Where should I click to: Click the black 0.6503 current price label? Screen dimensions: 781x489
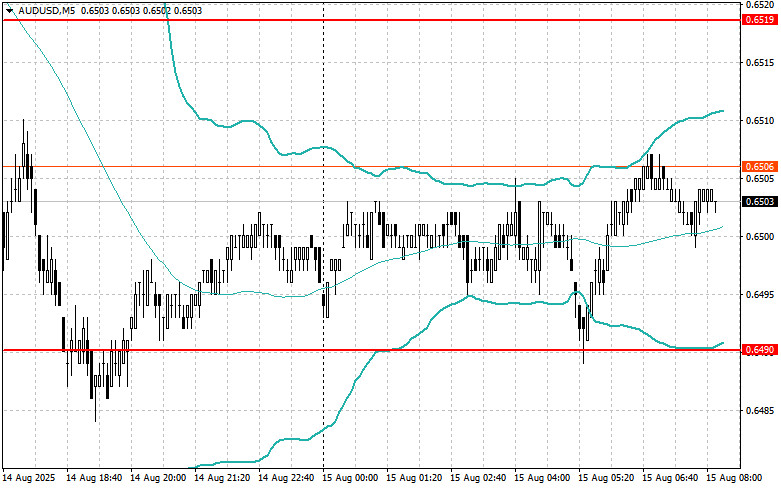760,201
